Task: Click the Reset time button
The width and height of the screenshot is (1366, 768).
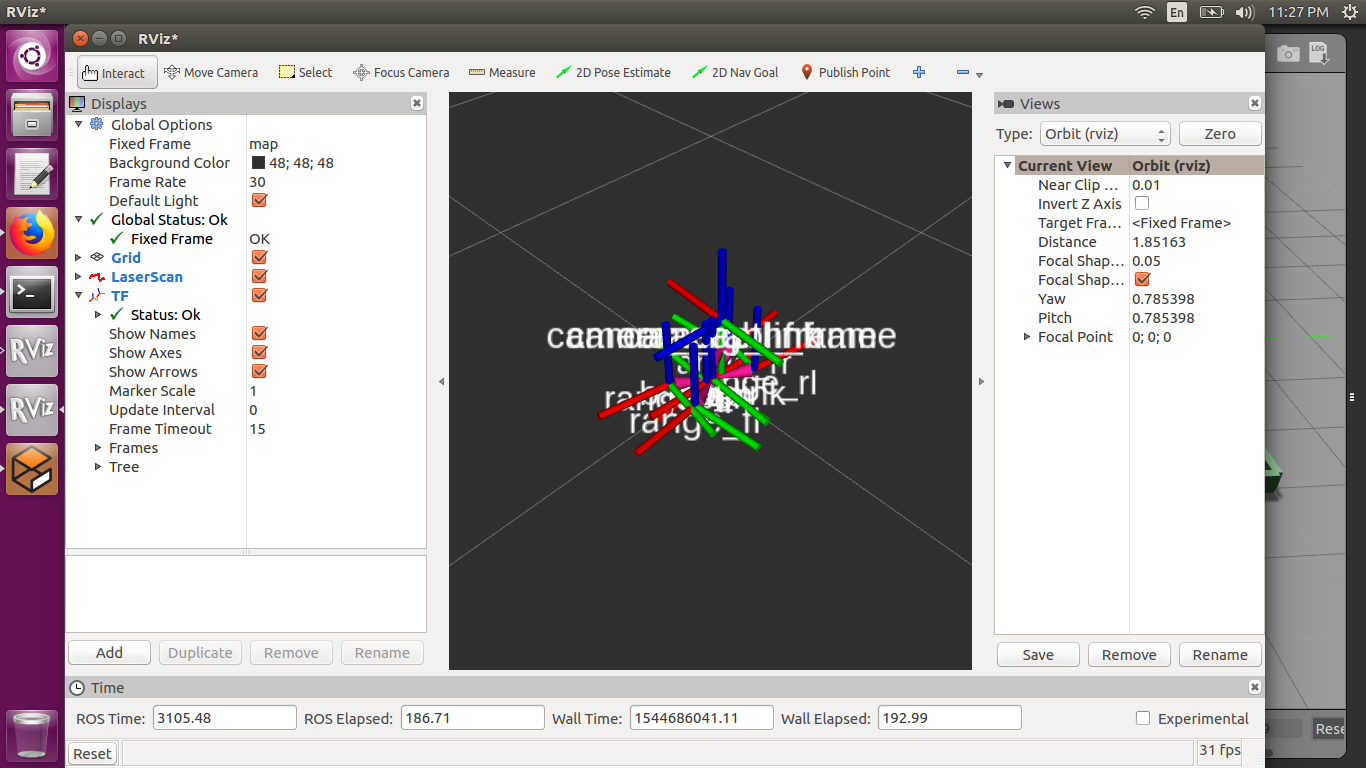Action: [x=92, y=753]
